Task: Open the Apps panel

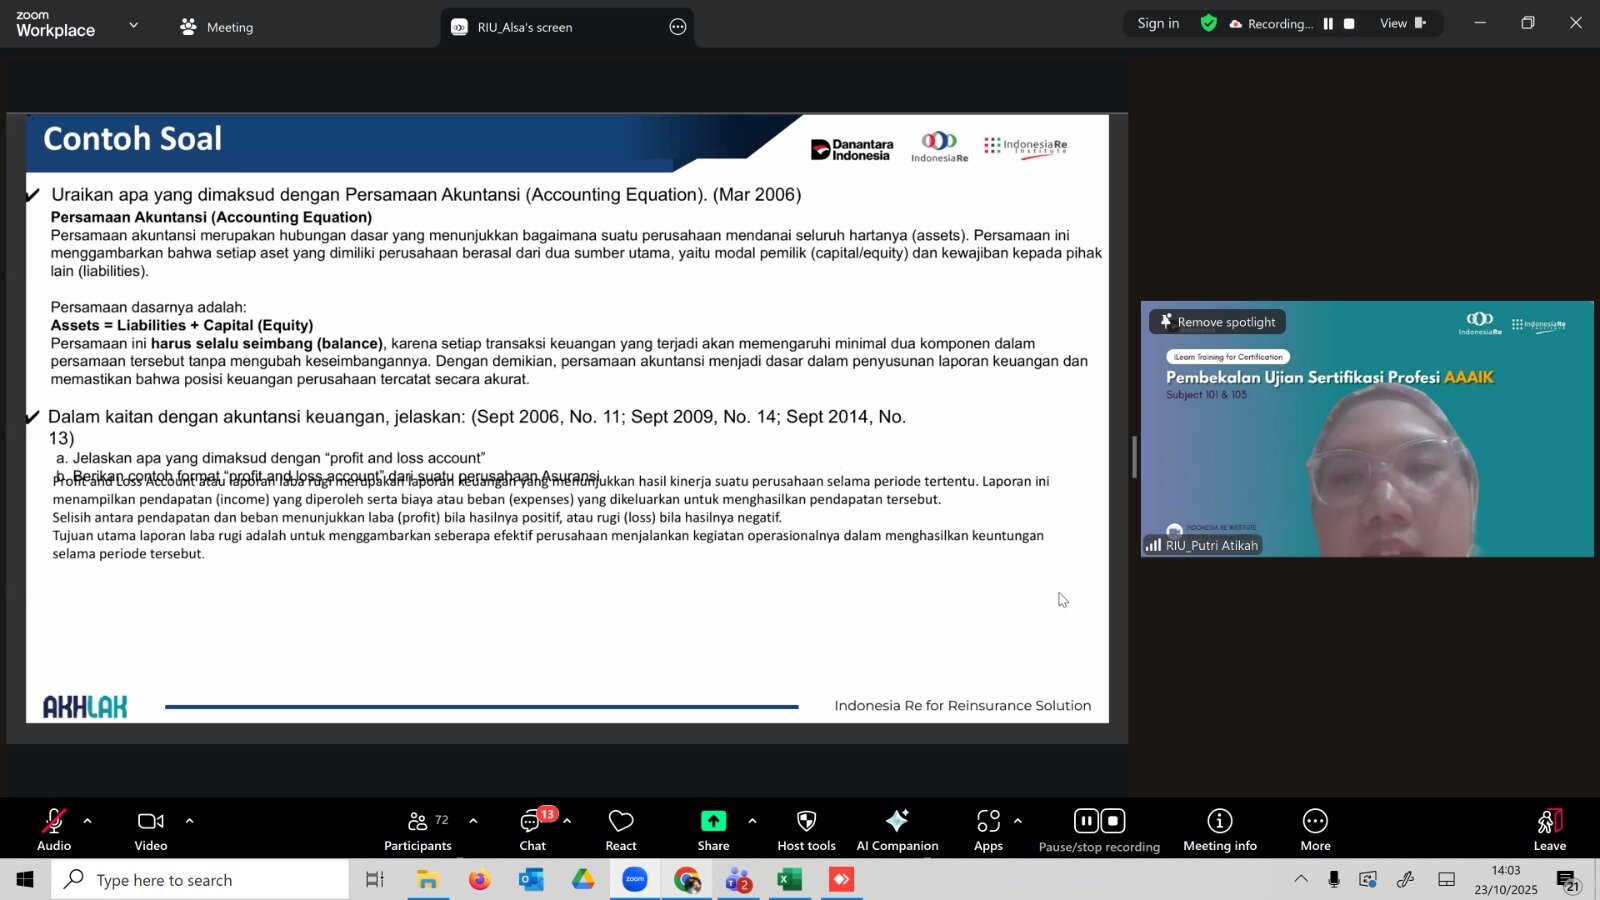Action: [x=988, y=830]
